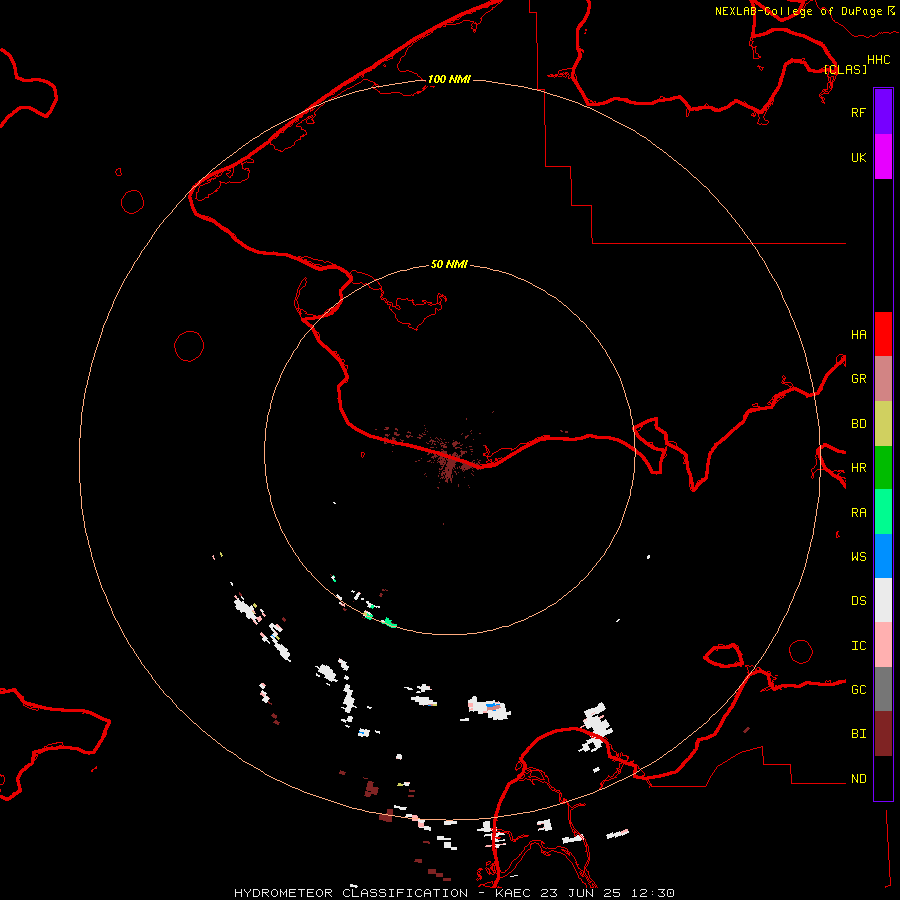Screen dimensions: 900x900
Task: Click the GR legend label
Action: (x=858, y=379)
